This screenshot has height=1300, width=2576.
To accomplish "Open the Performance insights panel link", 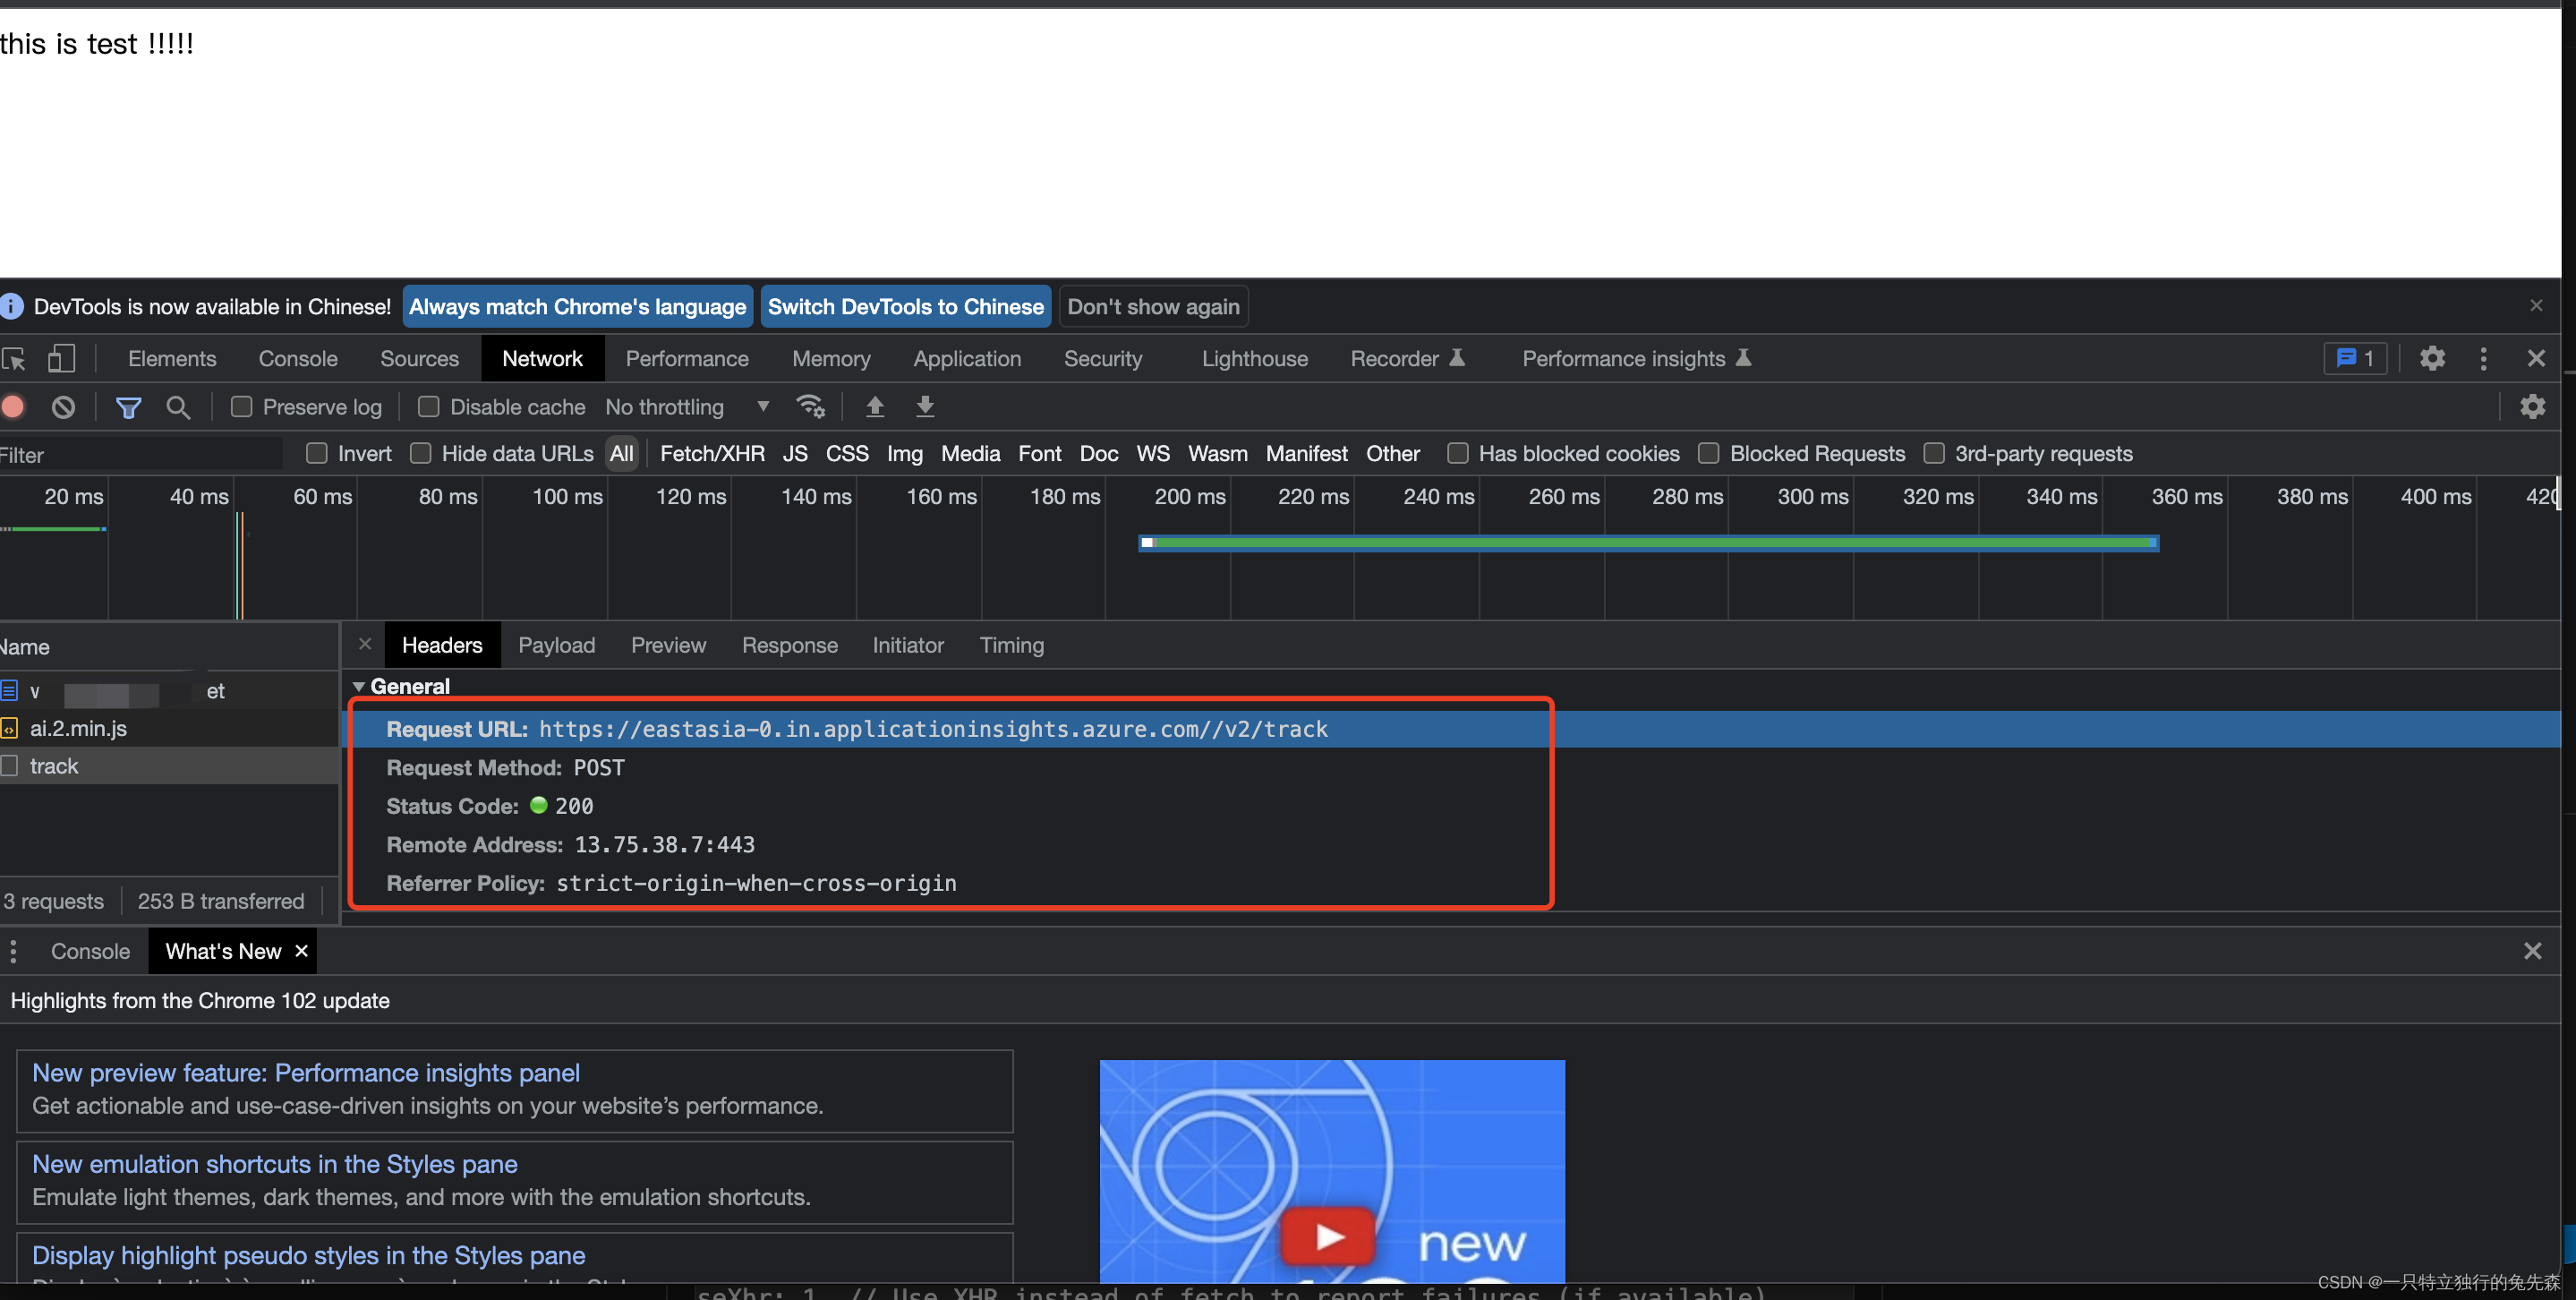I will pyautogui.click(x=305, y=1073).
